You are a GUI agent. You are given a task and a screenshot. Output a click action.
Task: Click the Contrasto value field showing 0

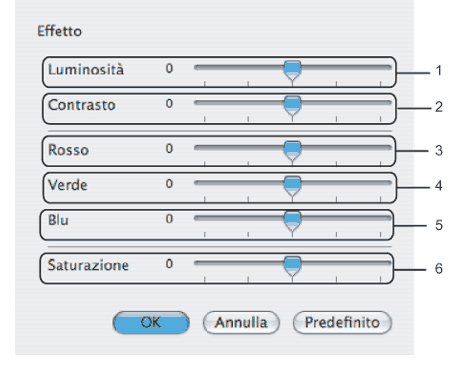click(x=169, y=104)
